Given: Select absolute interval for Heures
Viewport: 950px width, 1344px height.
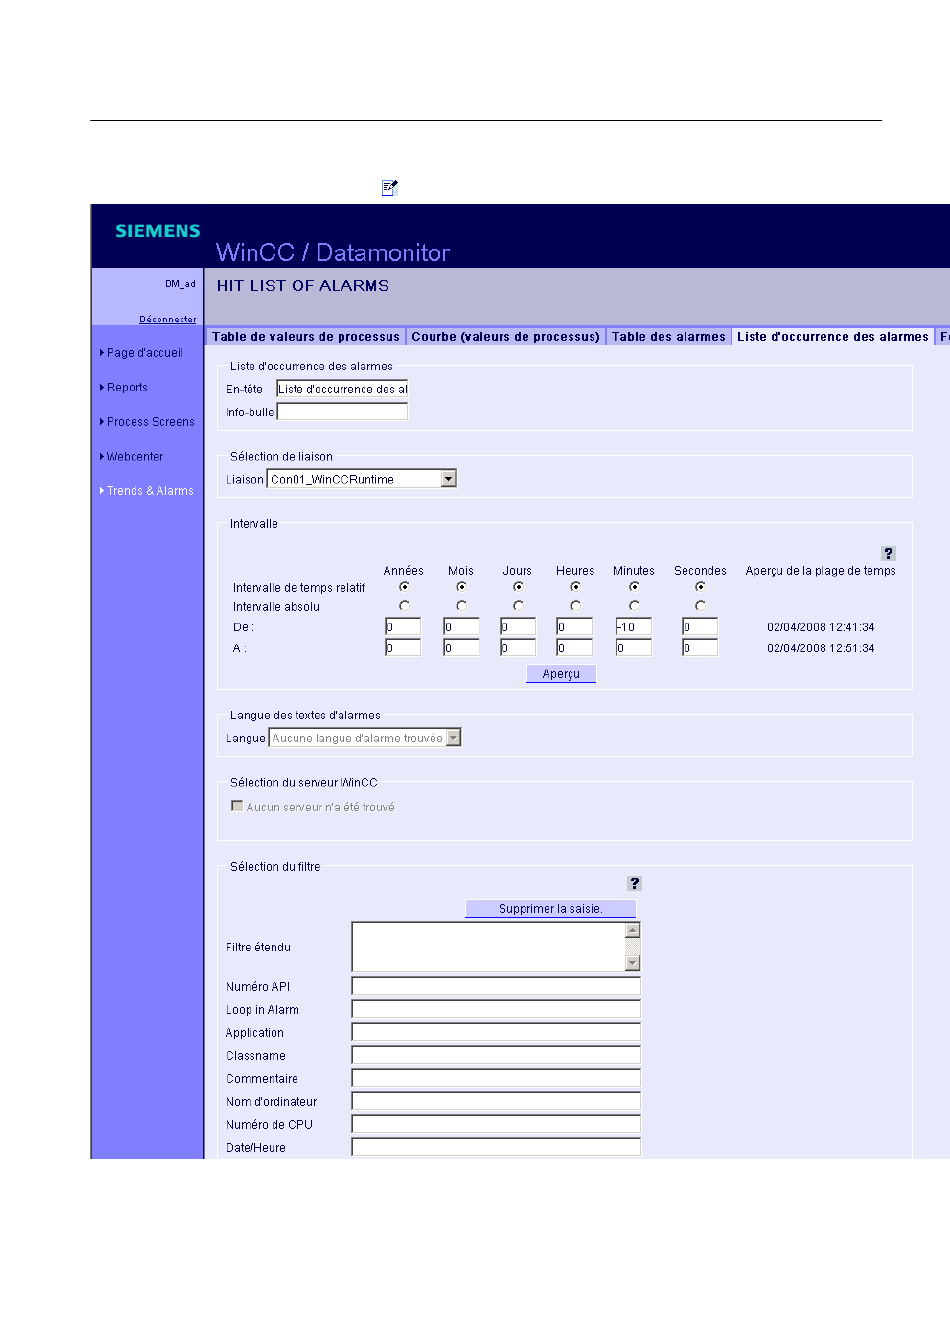Looking at the screenshot, I should [x=575, y=606].
